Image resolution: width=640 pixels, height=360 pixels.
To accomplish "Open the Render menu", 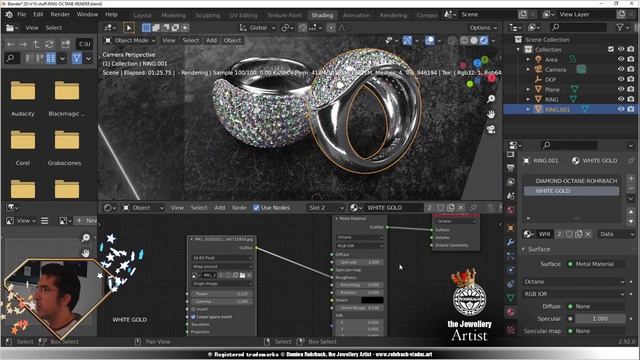I will [x=60, y=14].
